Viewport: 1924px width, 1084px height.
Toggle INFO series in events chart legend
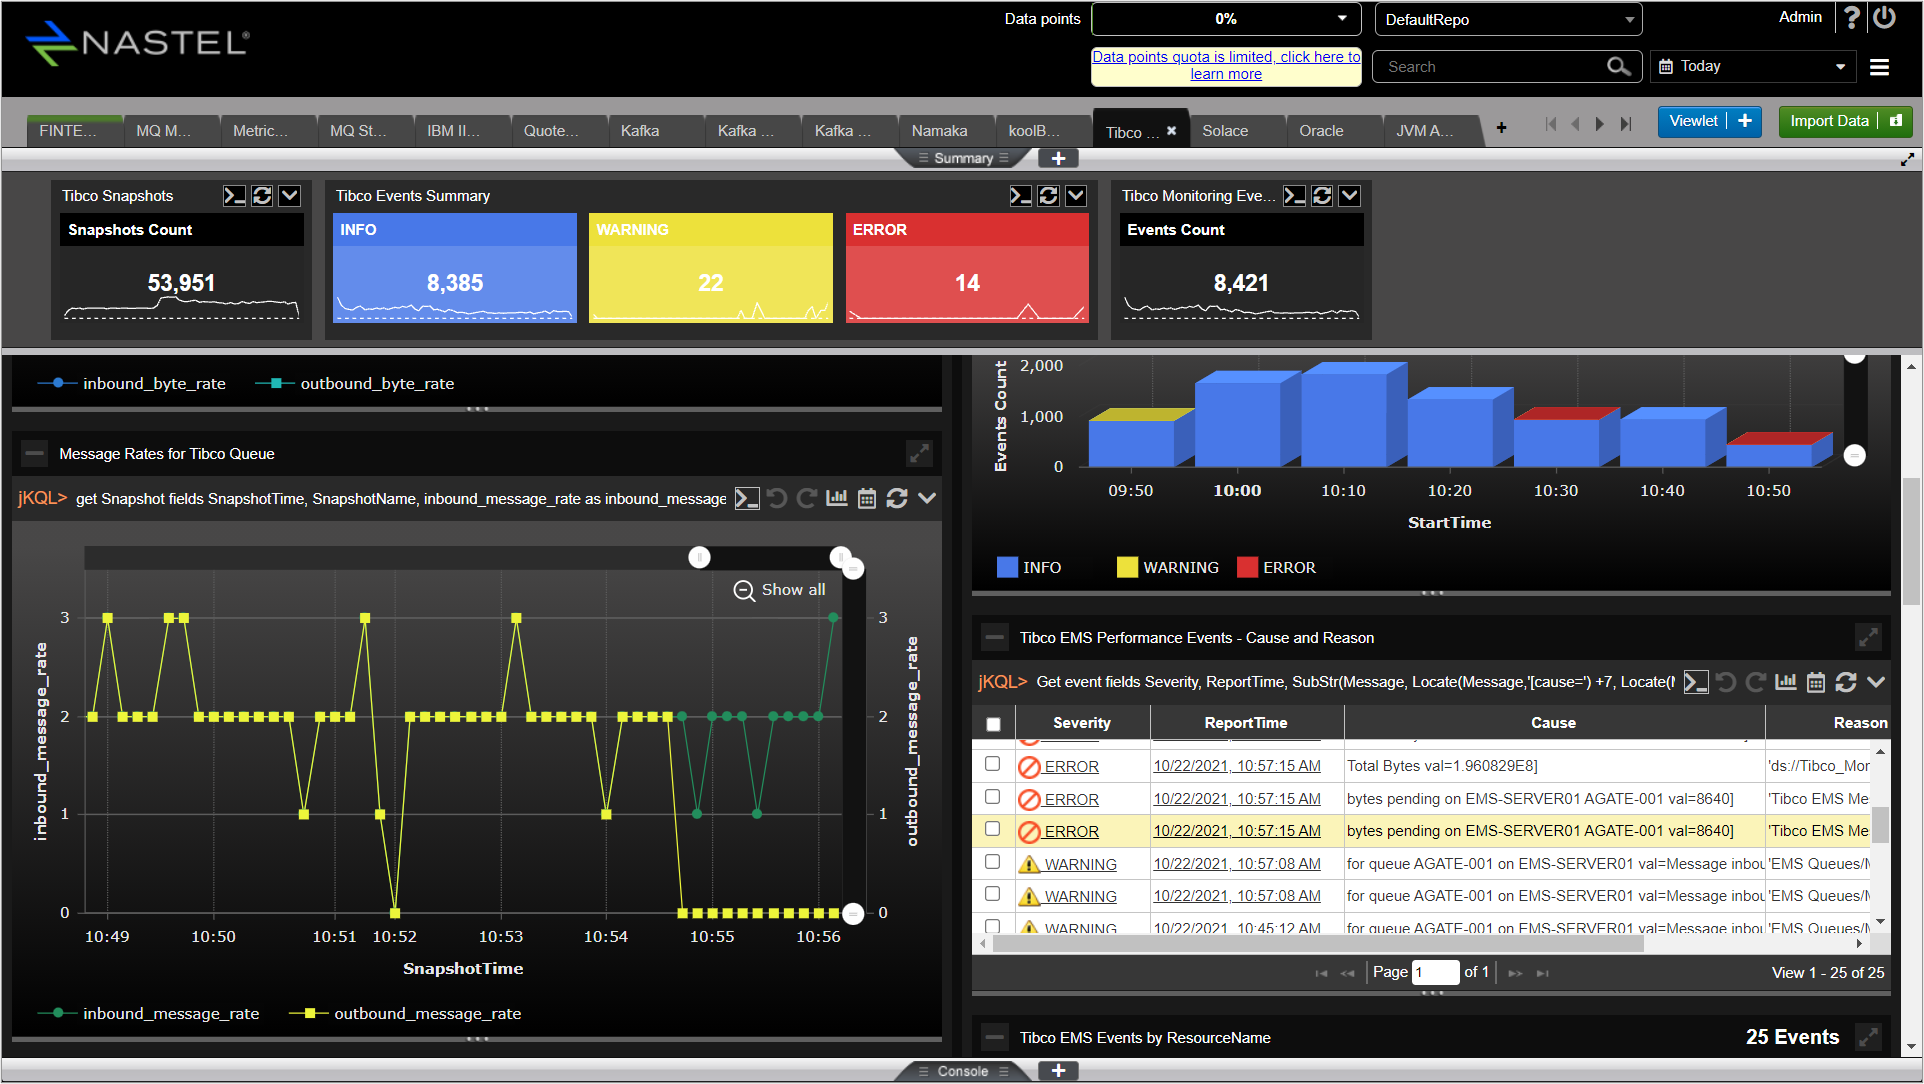point(1029,567)
